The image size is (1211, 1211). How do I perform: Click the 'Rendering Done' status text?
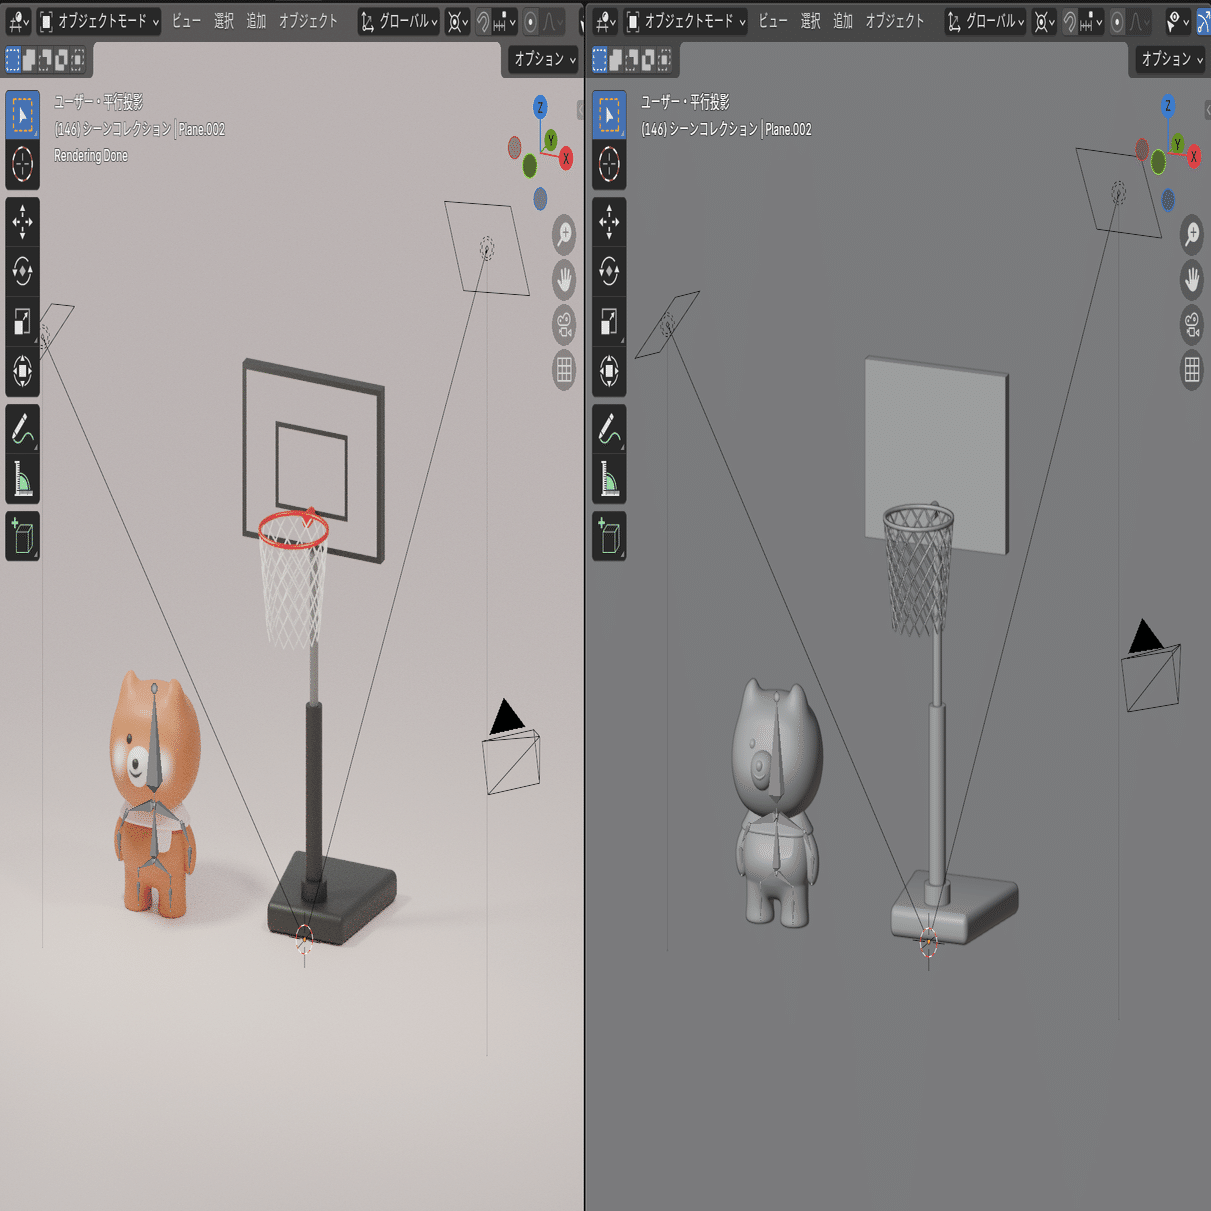[x=91, y=156]
